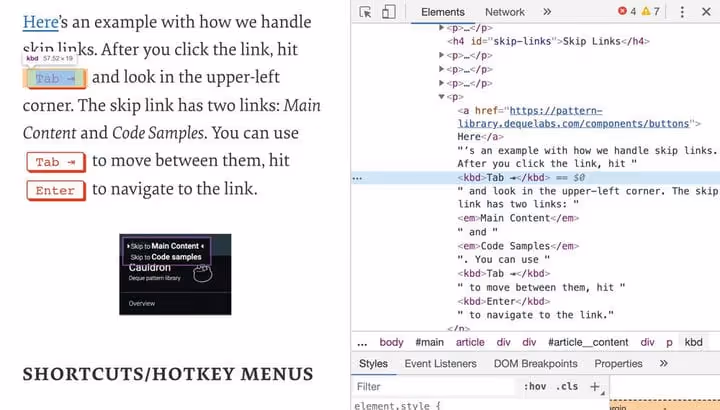Click the '. You can use' text node

504,260
